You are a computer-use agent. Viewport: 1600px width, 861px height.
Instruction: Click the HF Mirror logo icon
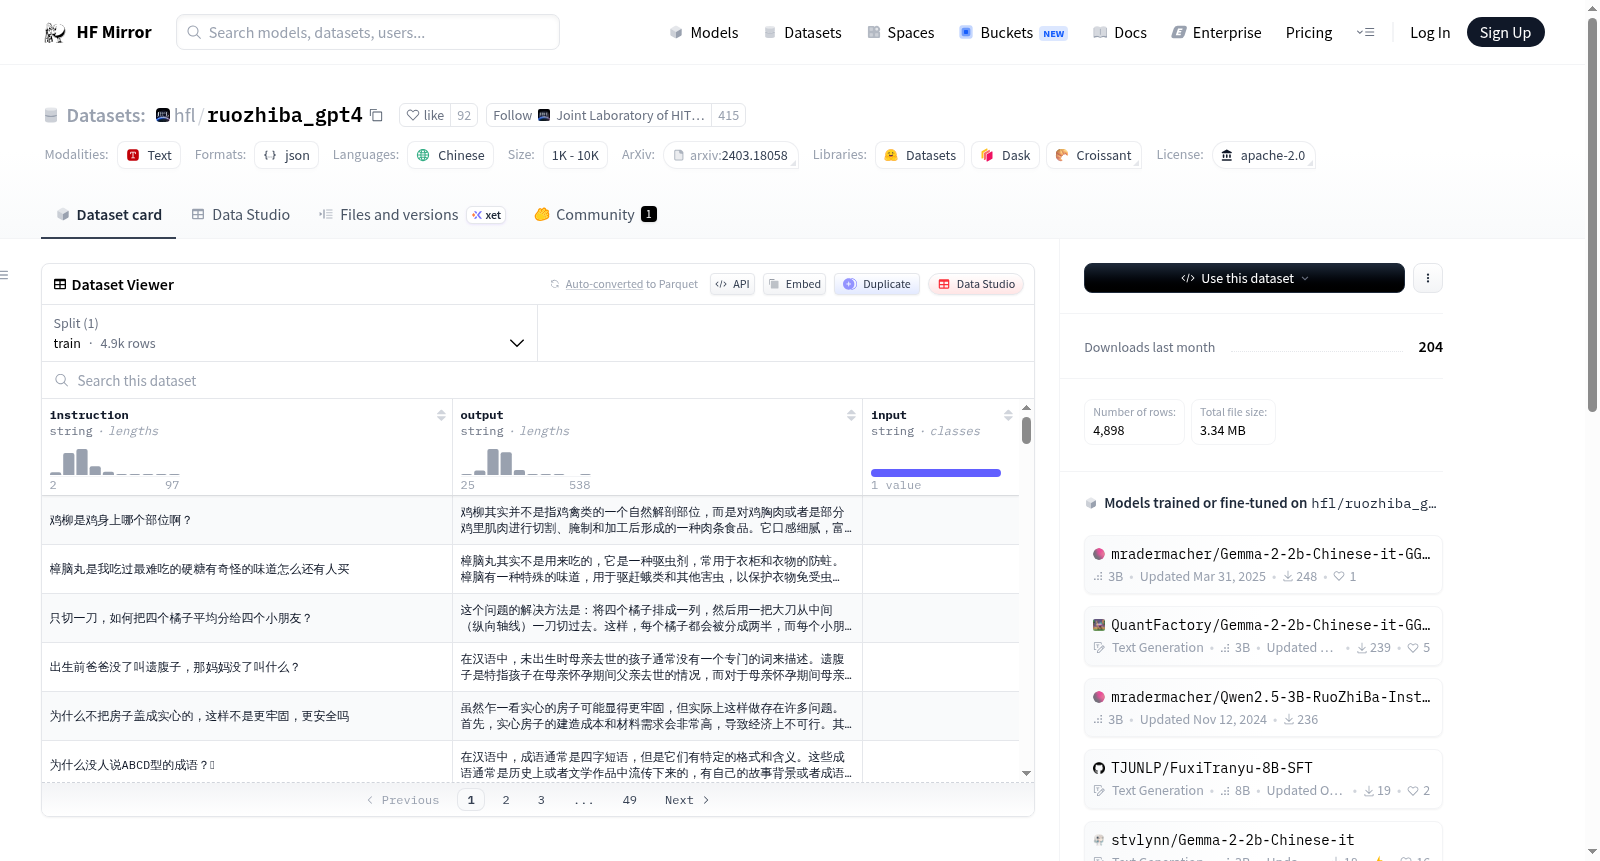(x=55, y=33)
